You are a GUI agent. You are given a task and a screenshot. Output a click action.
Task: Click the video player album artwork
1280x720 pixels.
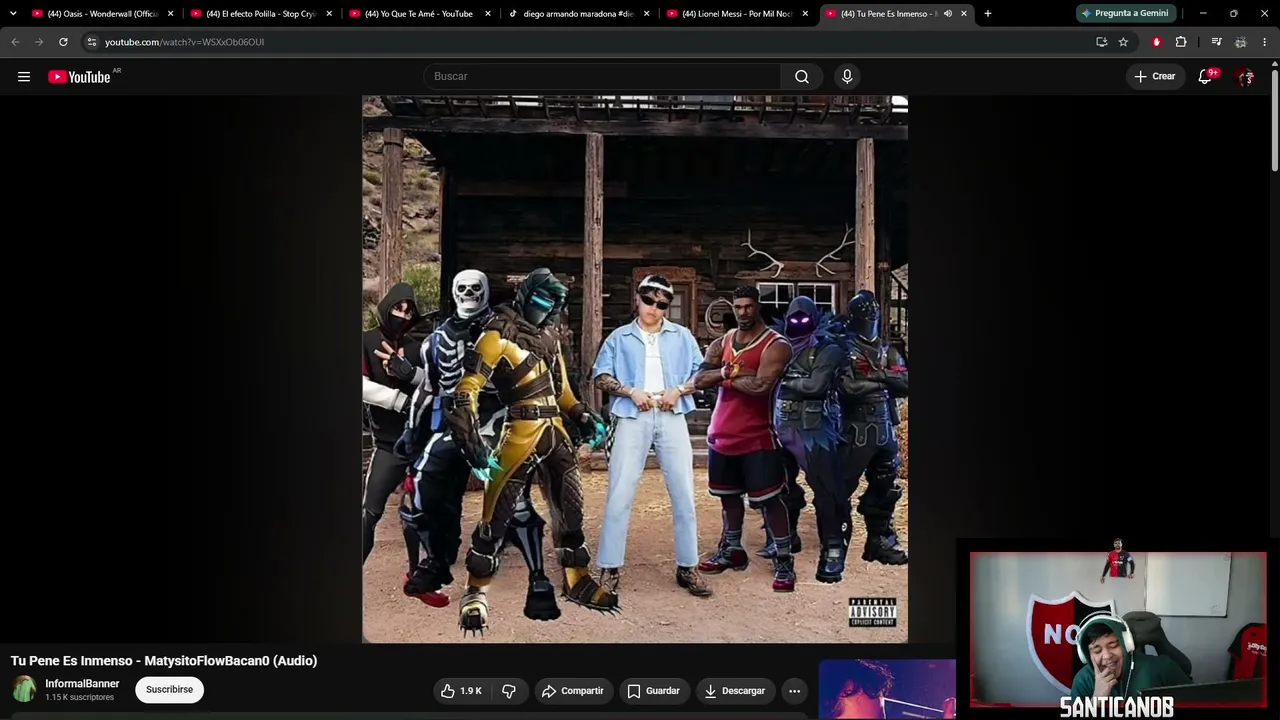[x=635, y=369]
